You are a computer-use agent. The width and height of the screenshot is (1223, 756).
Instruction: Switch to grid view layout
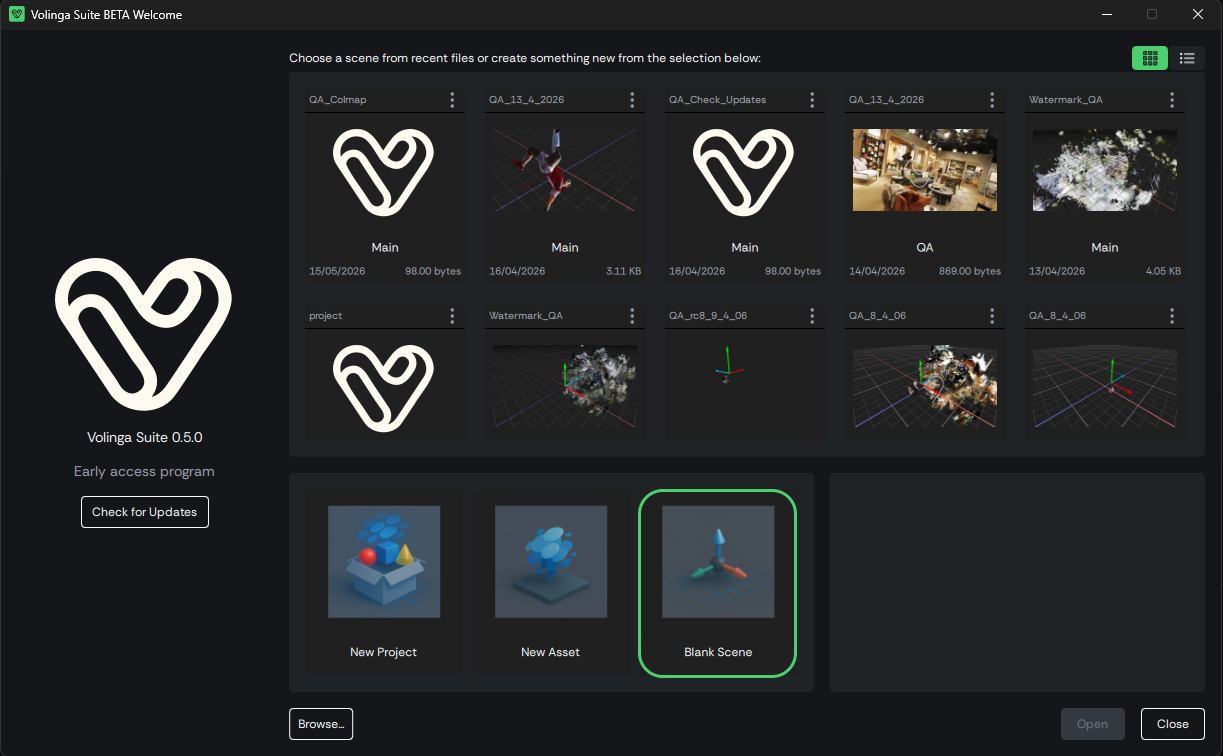tap(1149, 58)
